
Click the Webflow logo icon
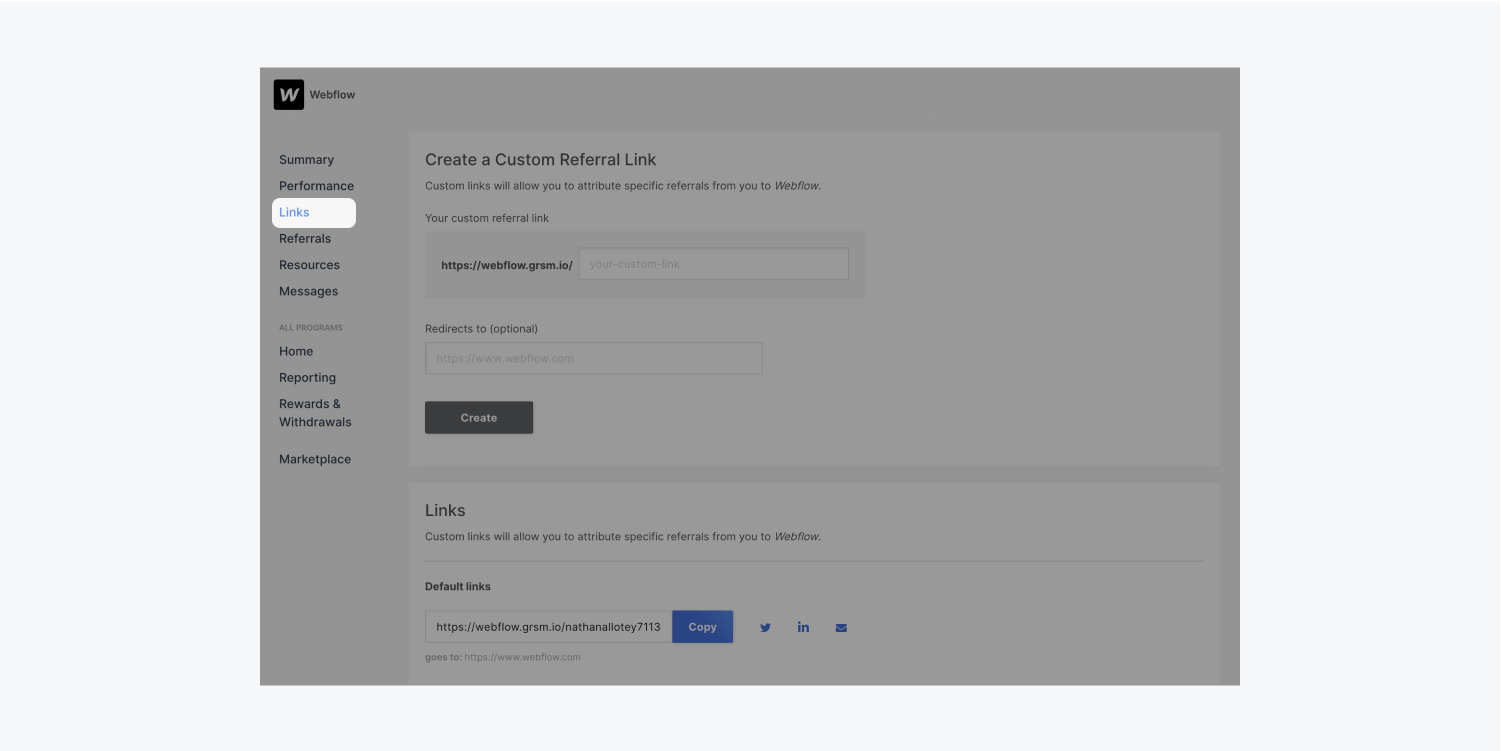point(289,95)
